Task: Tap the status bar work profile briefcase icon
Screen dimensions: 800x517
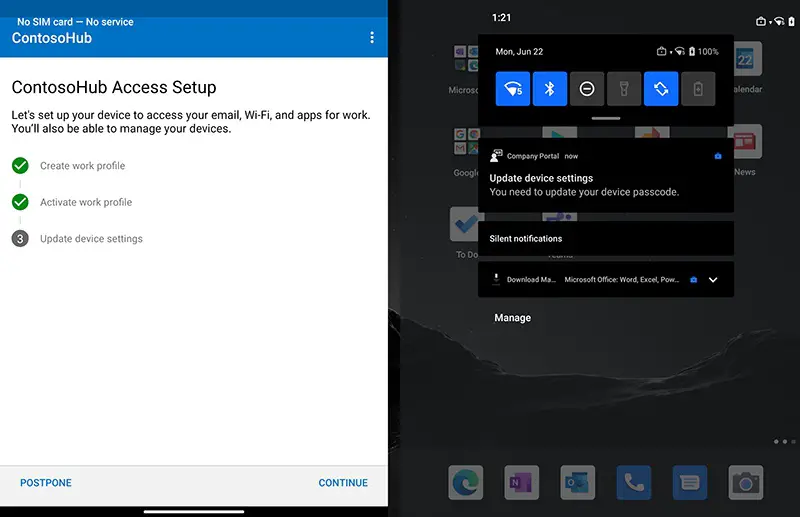Action: tap(761, 21)
